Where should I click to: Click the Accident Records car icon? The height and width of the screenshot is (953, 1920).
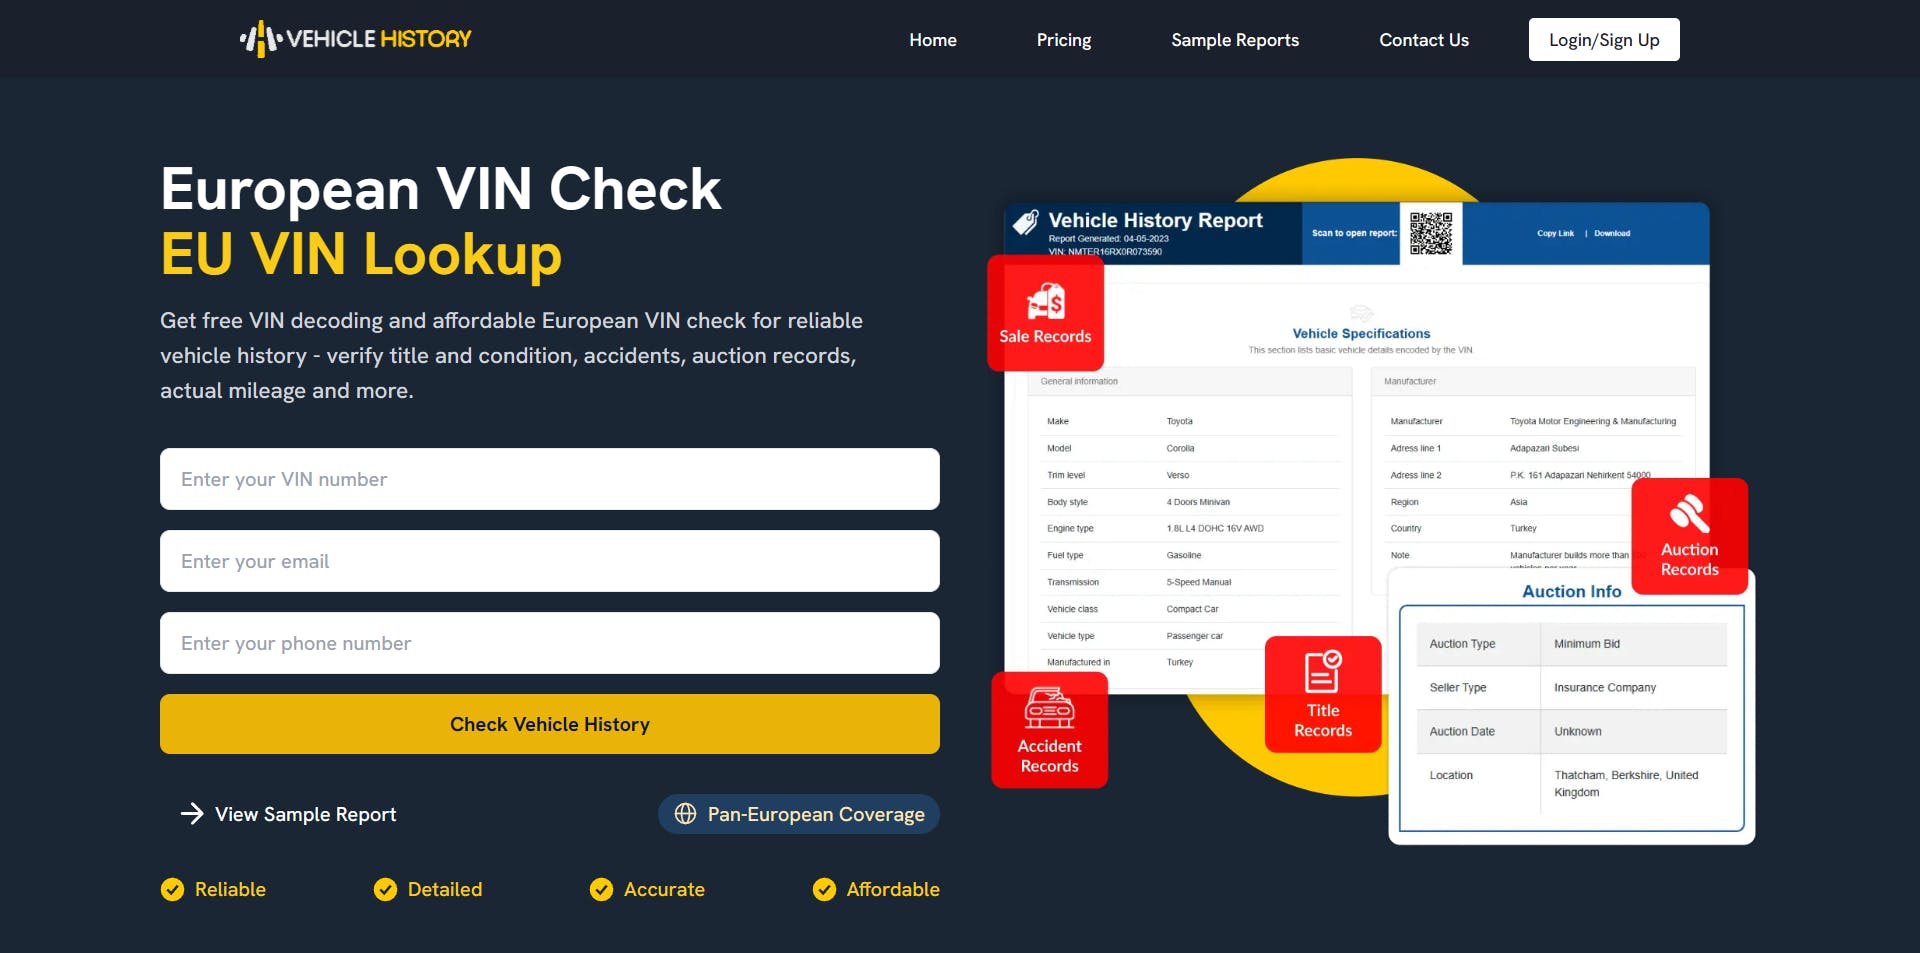1049,708
